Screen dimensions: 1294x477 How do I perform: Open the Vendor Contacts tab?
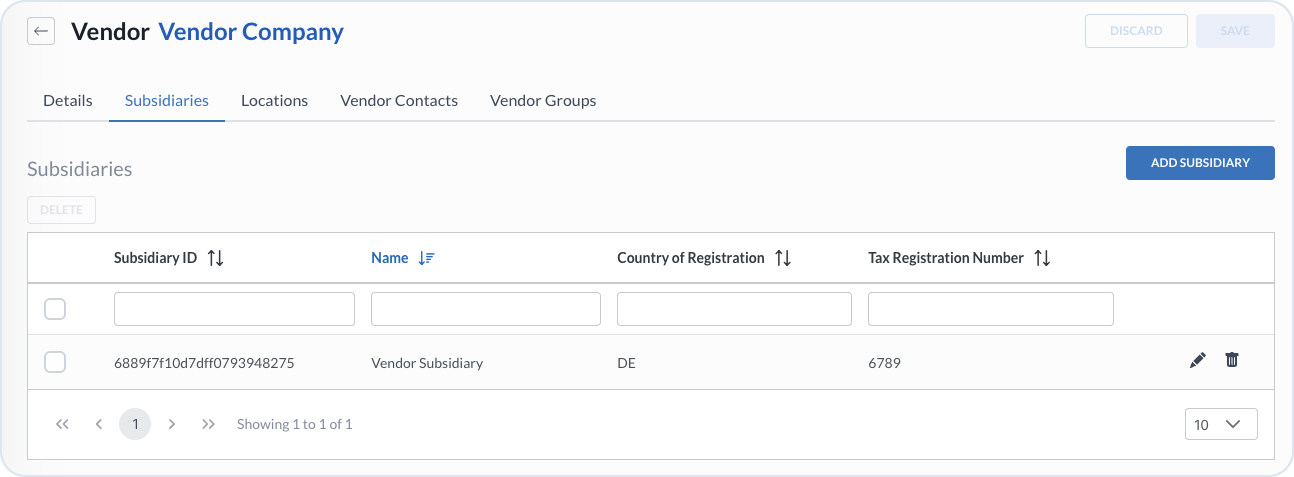(399, 101)
